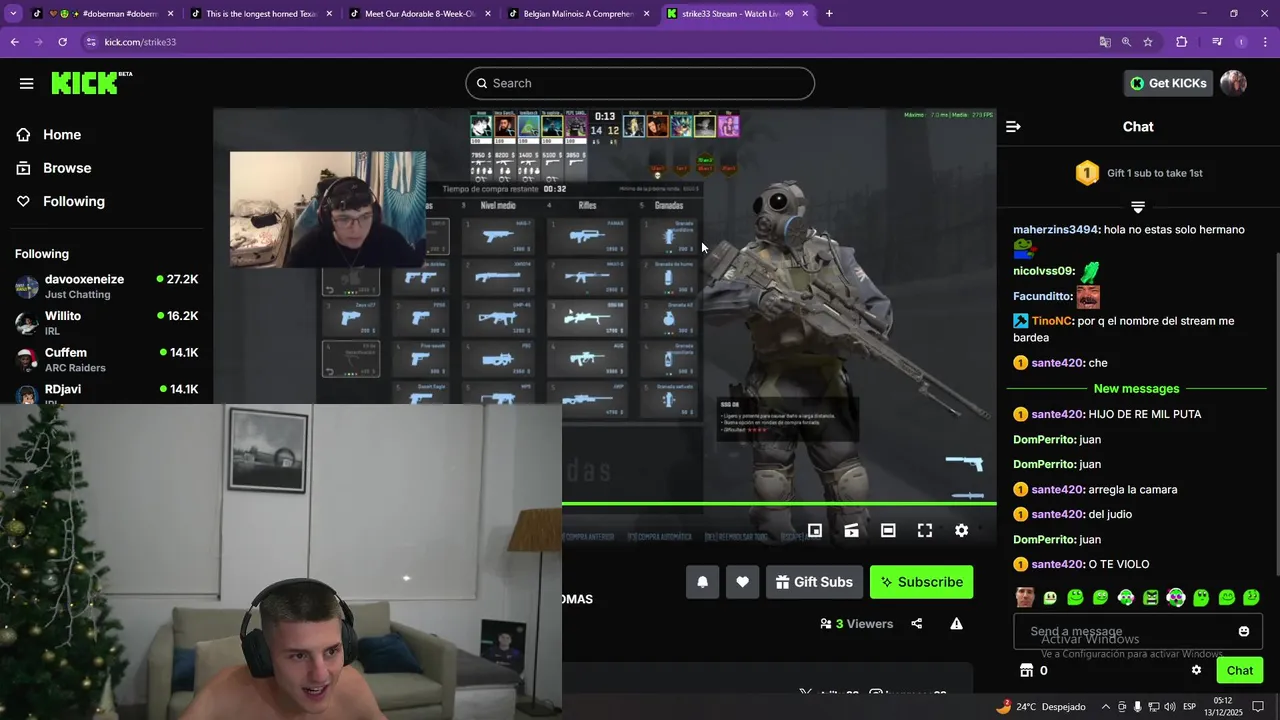Open the zoom magnifier icon in address bar

[1126, 42]
